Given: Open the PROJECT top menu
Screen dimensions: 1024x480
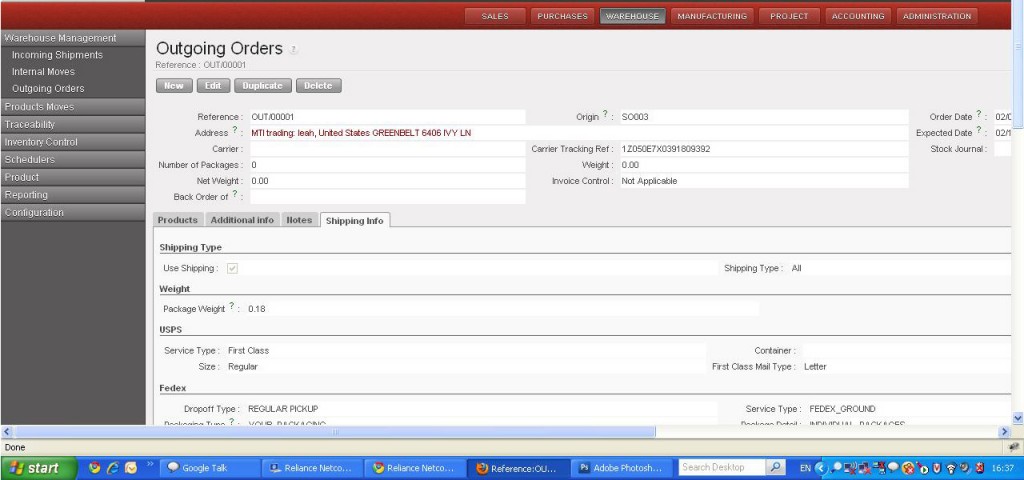Looking at the screenshot, I should pos(789,16).
